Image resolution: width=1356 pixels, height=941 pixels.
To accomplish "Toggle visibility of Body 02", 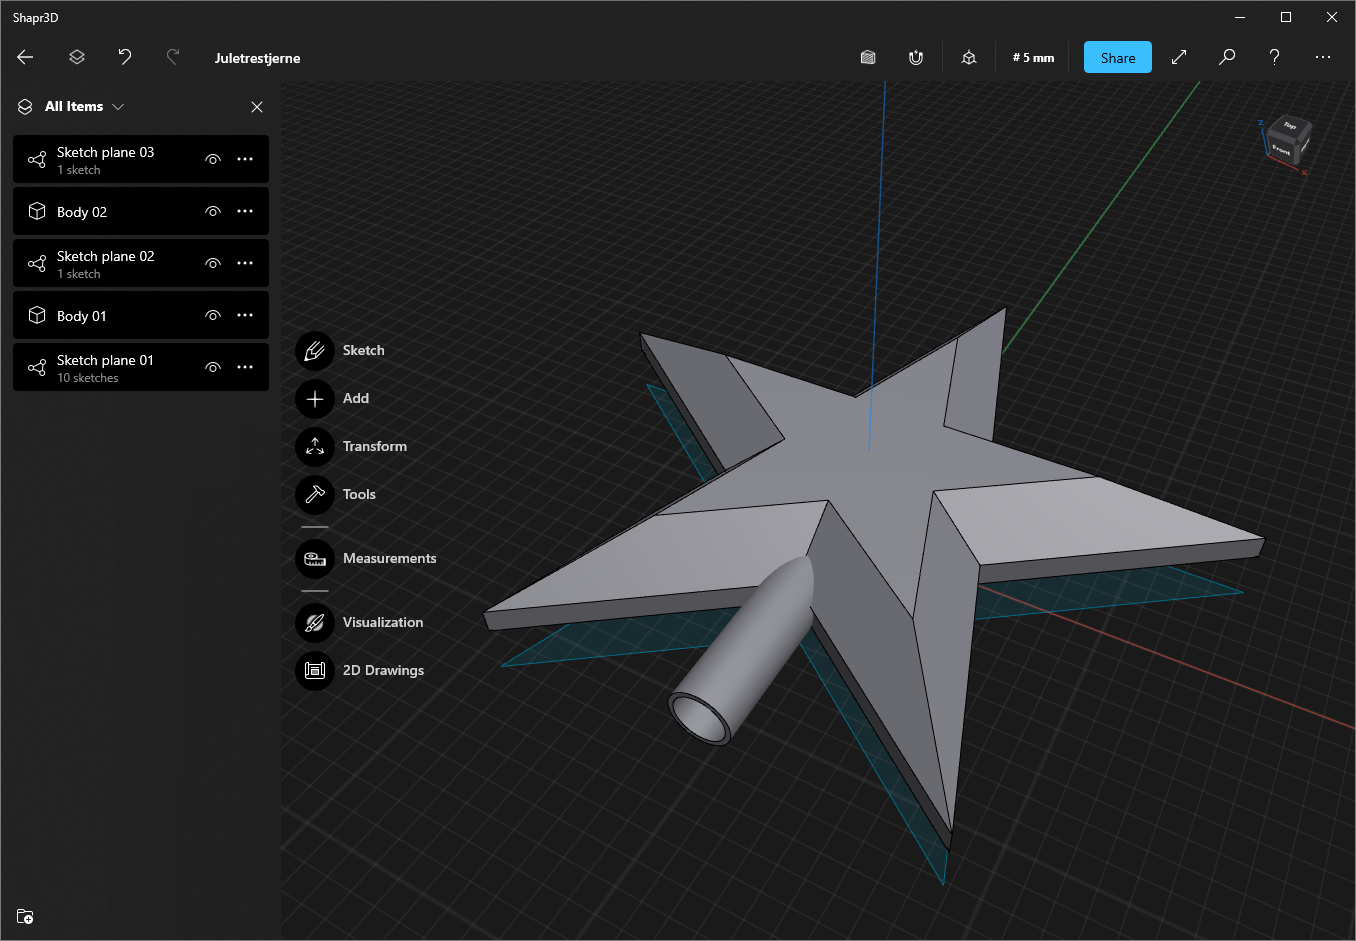I will tap(213, 211).
